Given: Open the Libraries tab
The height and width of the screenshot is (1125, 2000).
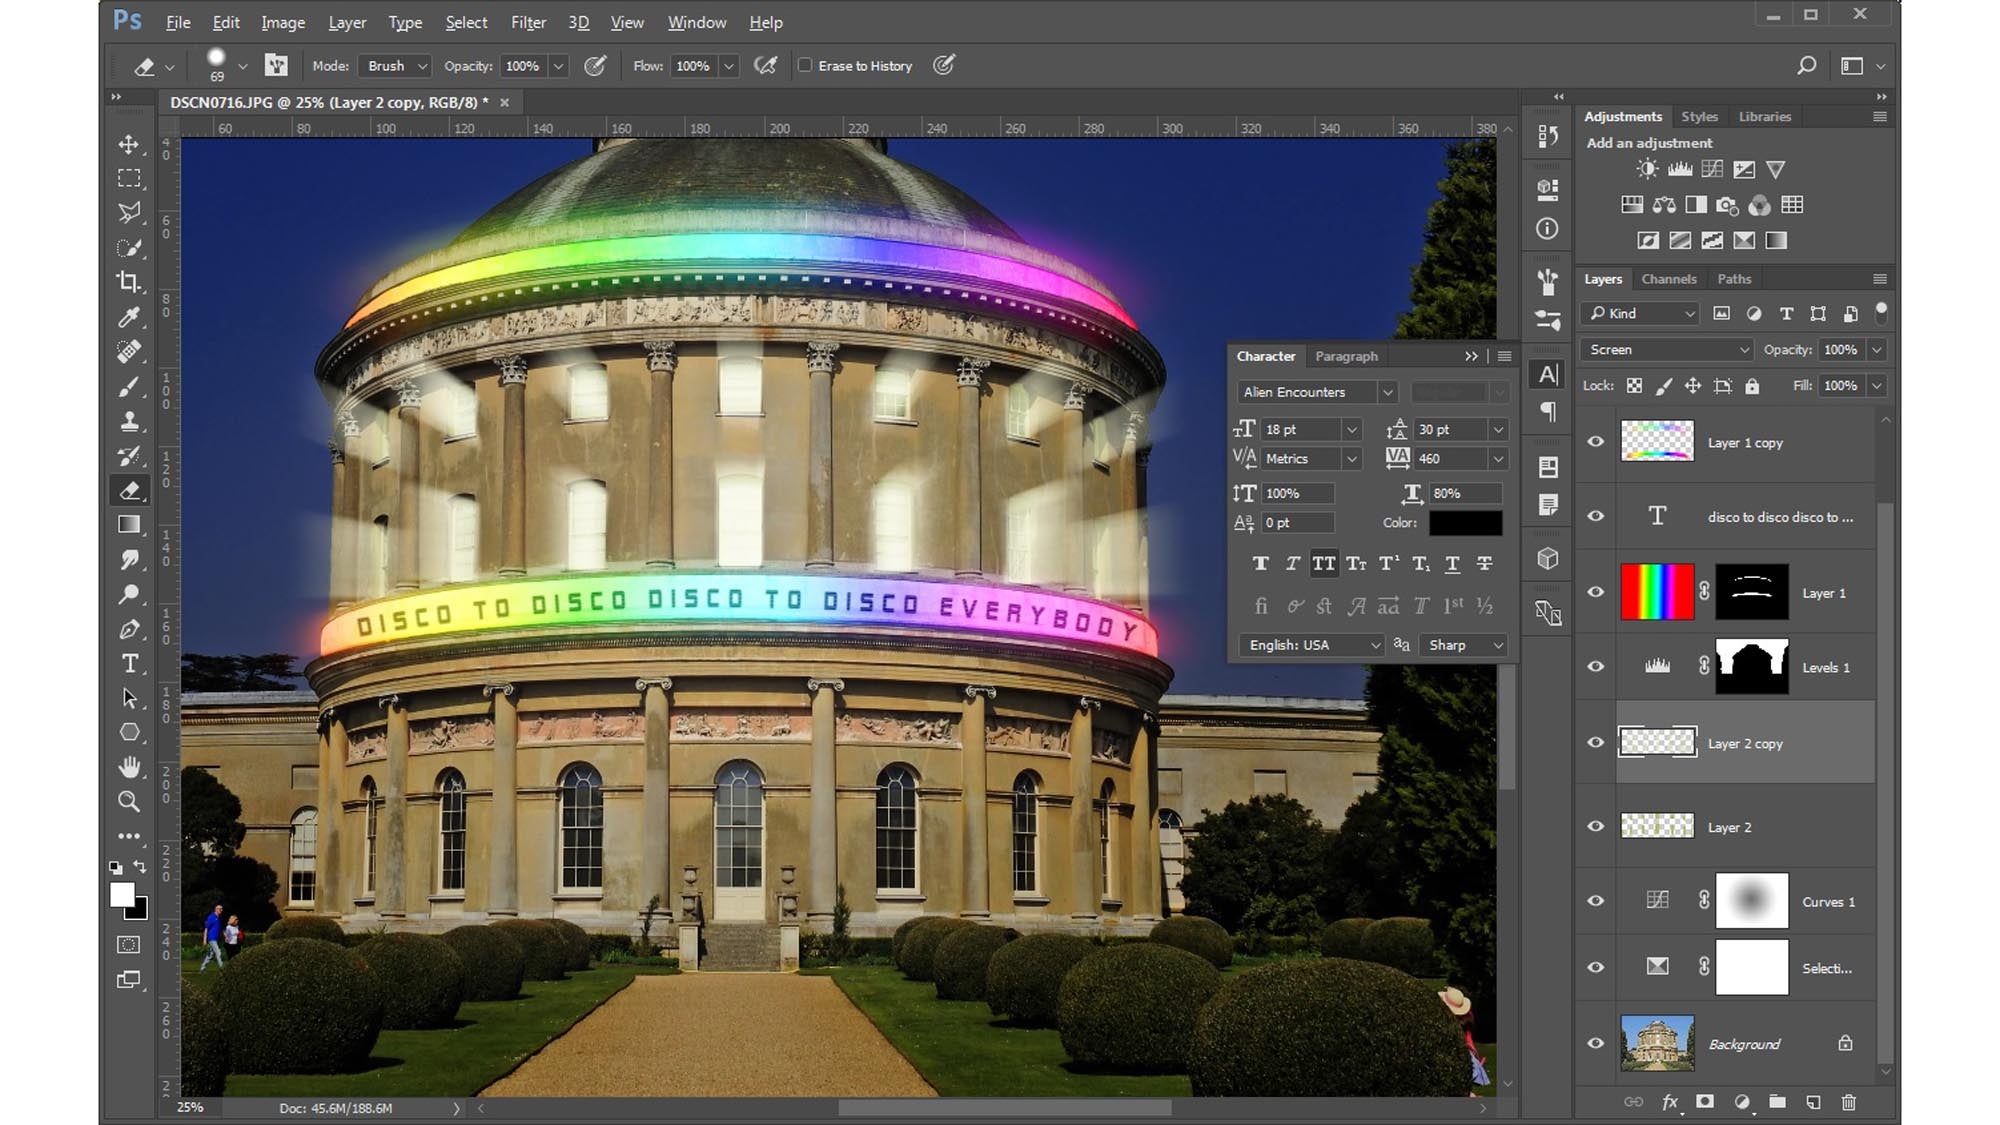Looking at the screenshot, I should [x=1764, y=116].
